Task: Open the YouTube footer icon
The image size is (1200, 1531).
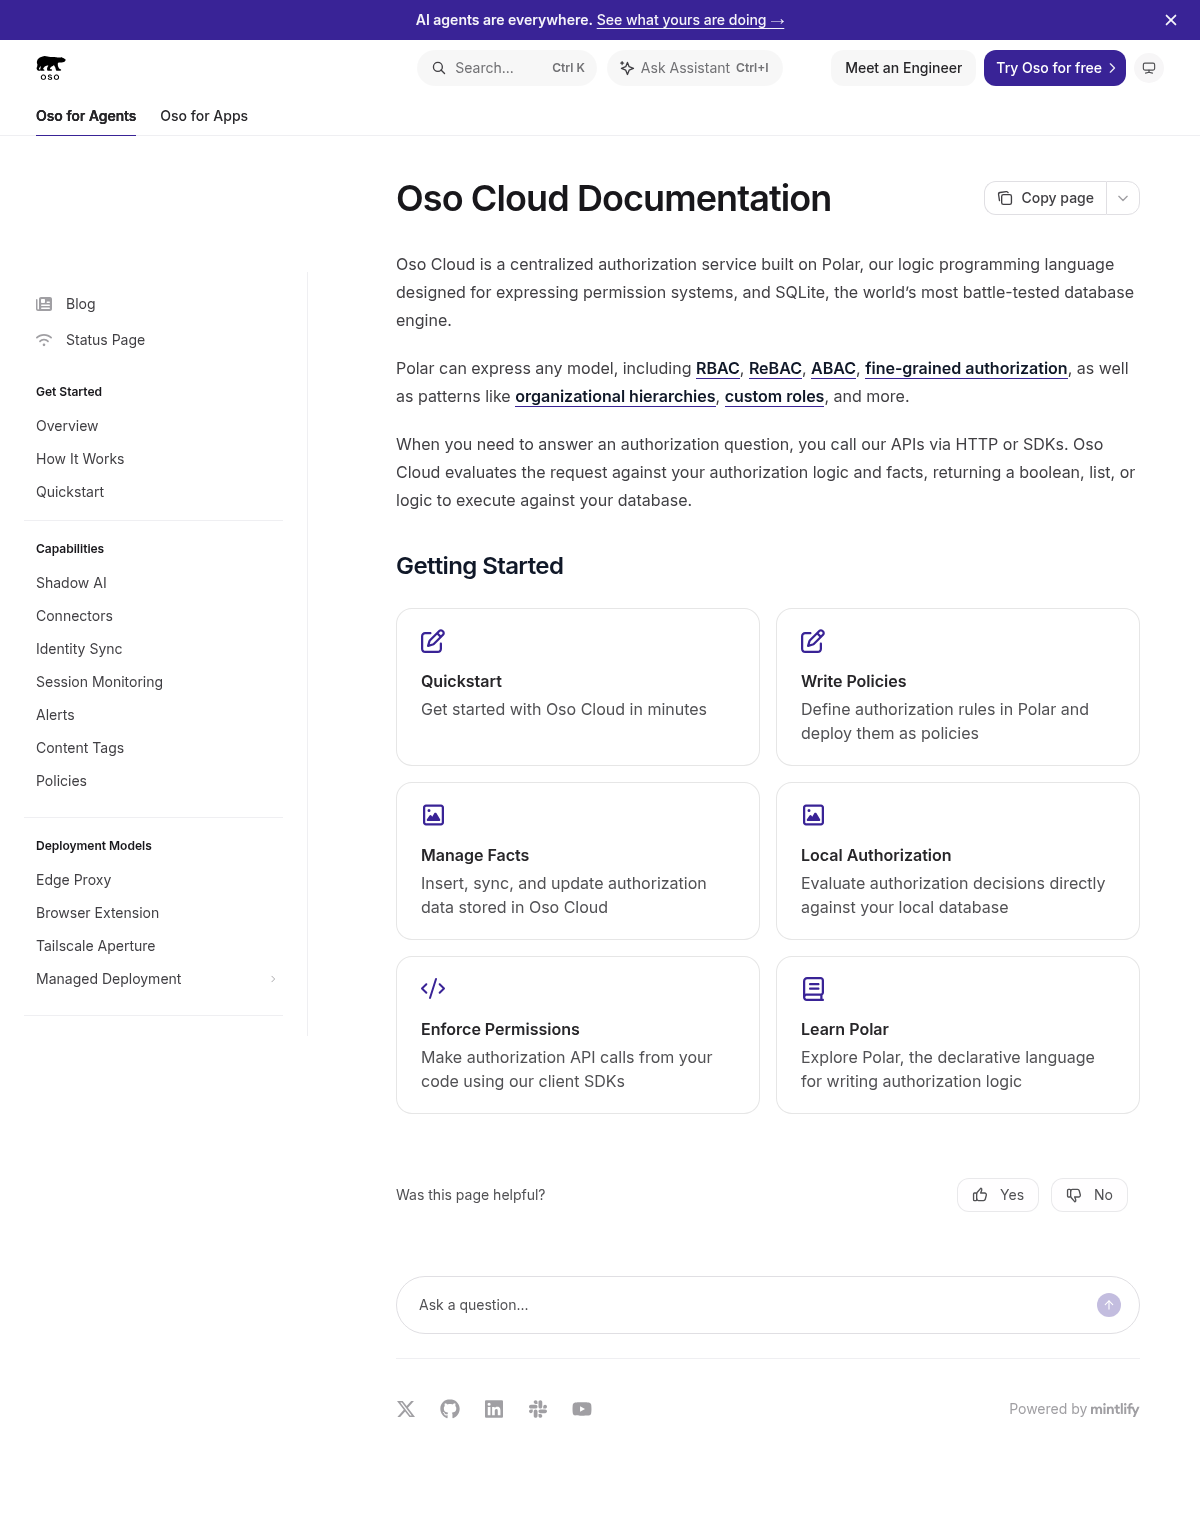Action: pyautogui.click(x=582, y=1409)
